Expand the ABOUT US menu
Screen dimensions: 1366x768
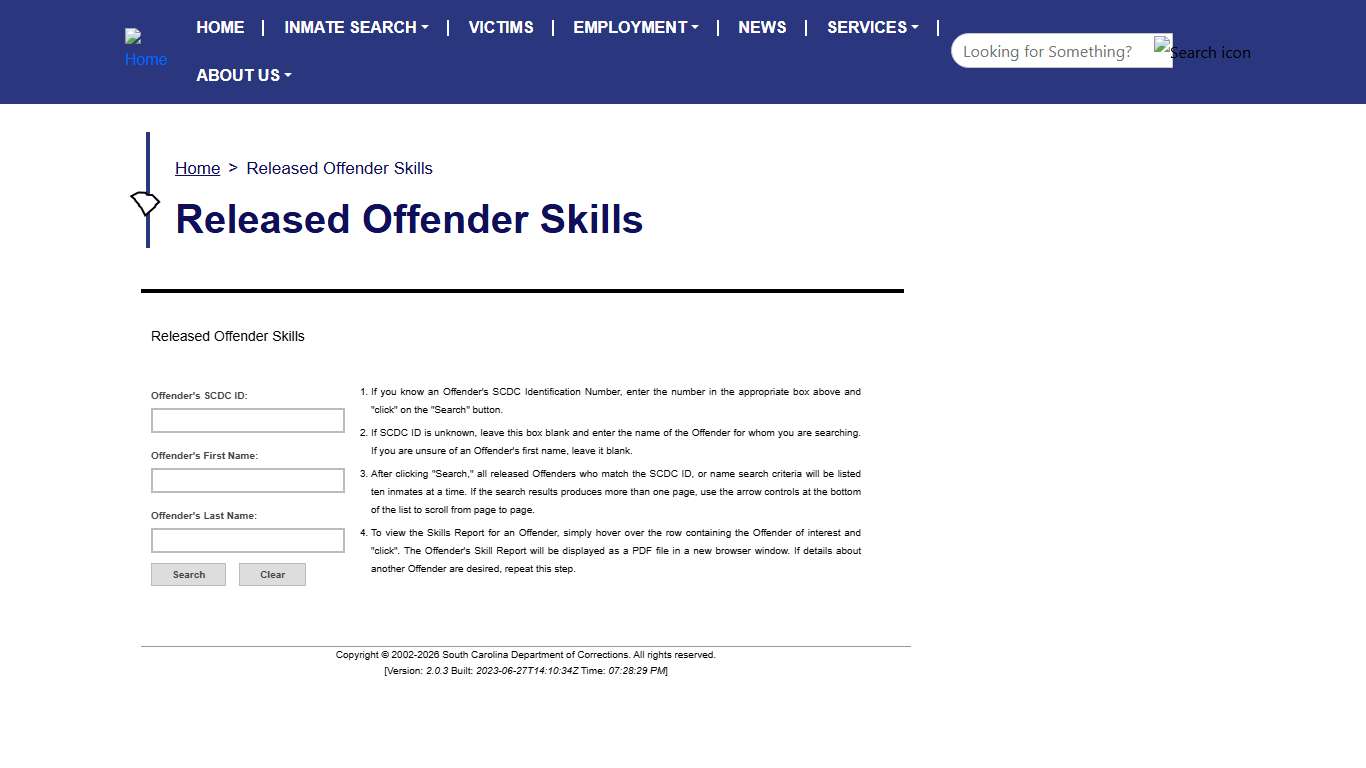243,75
